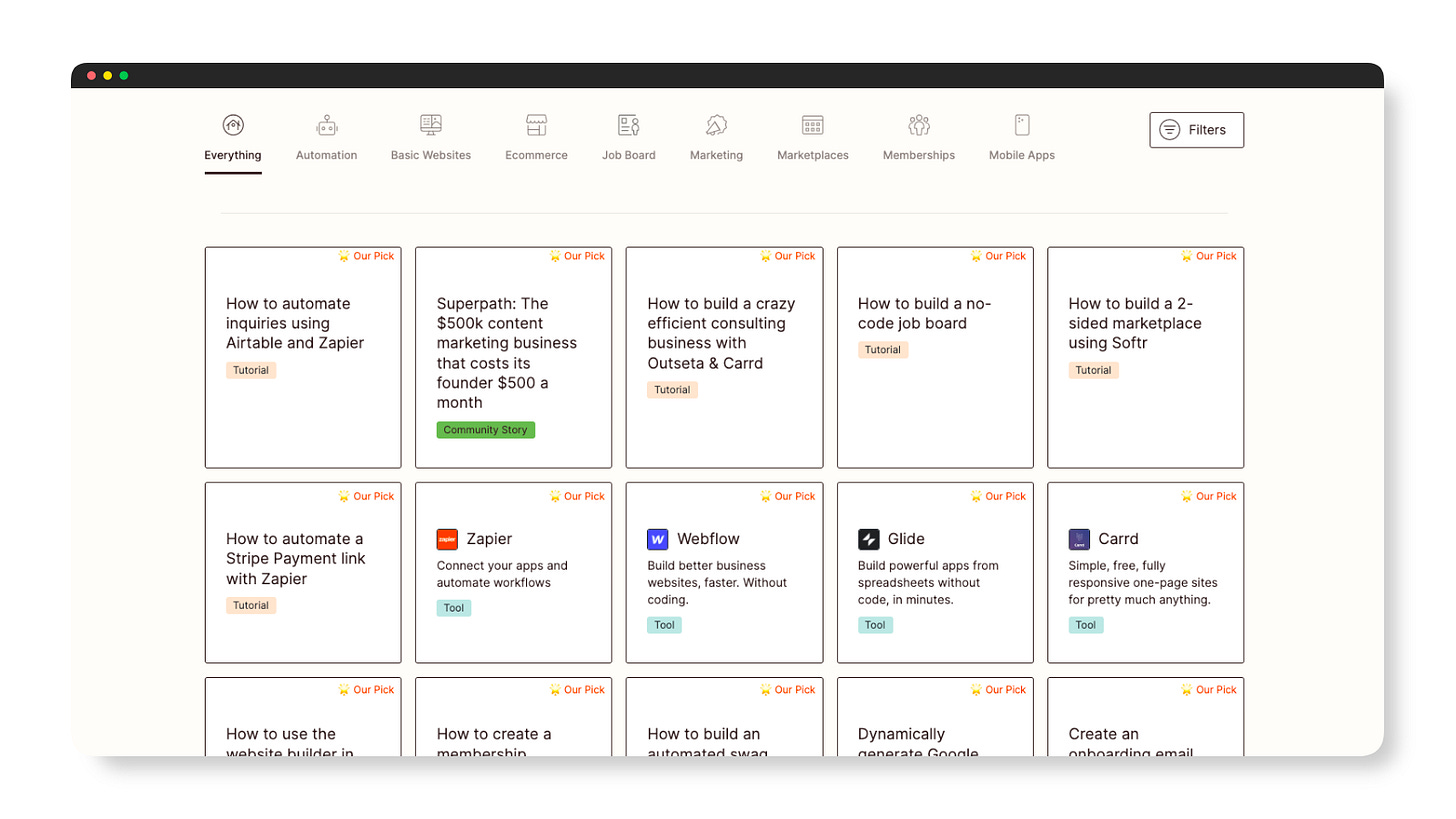
Task: Click 'Our Pick' badge on Superpath card
Action: [x=577, y=256]
